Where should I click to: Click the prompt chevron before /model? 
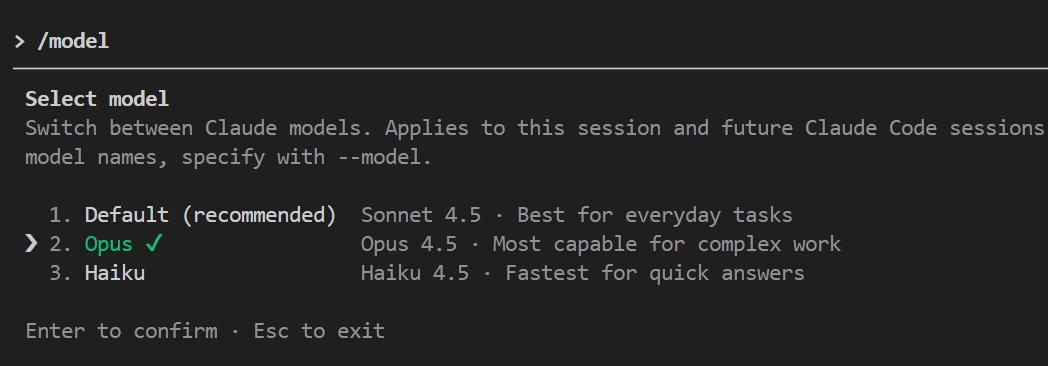point(19,41)
